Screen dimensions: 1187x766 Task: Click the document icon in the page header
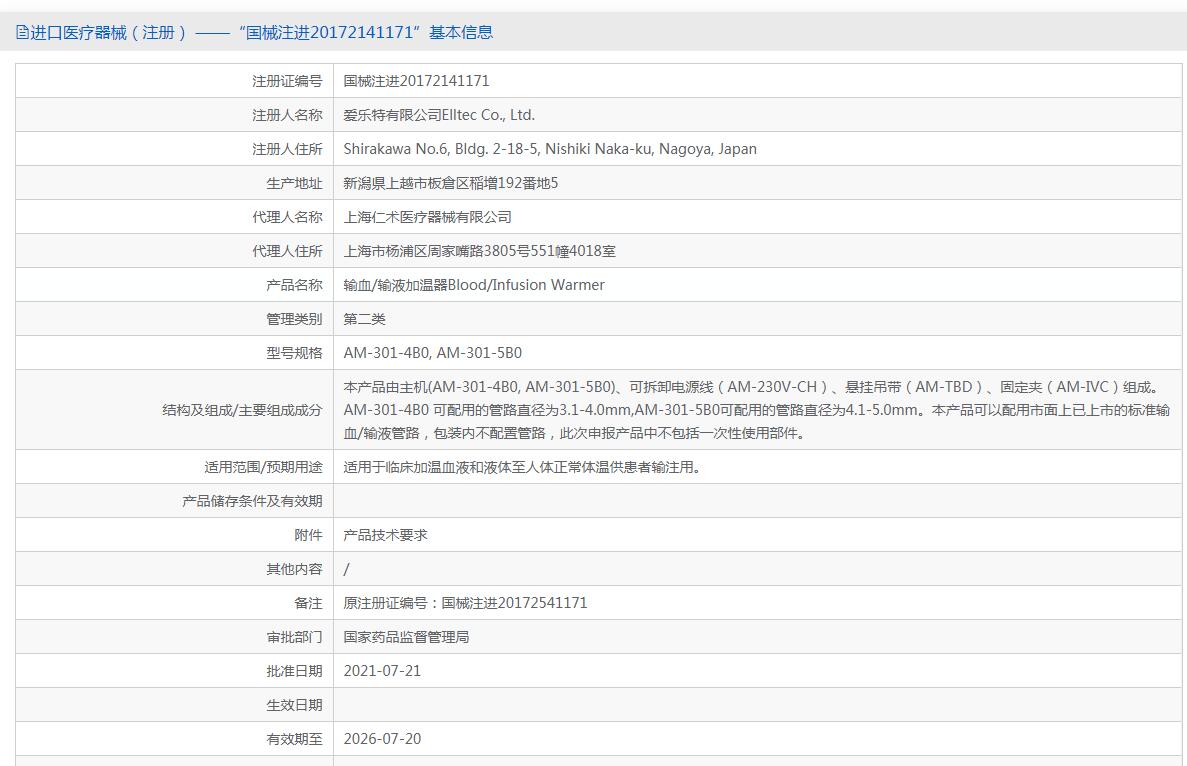tap(22, 33)
